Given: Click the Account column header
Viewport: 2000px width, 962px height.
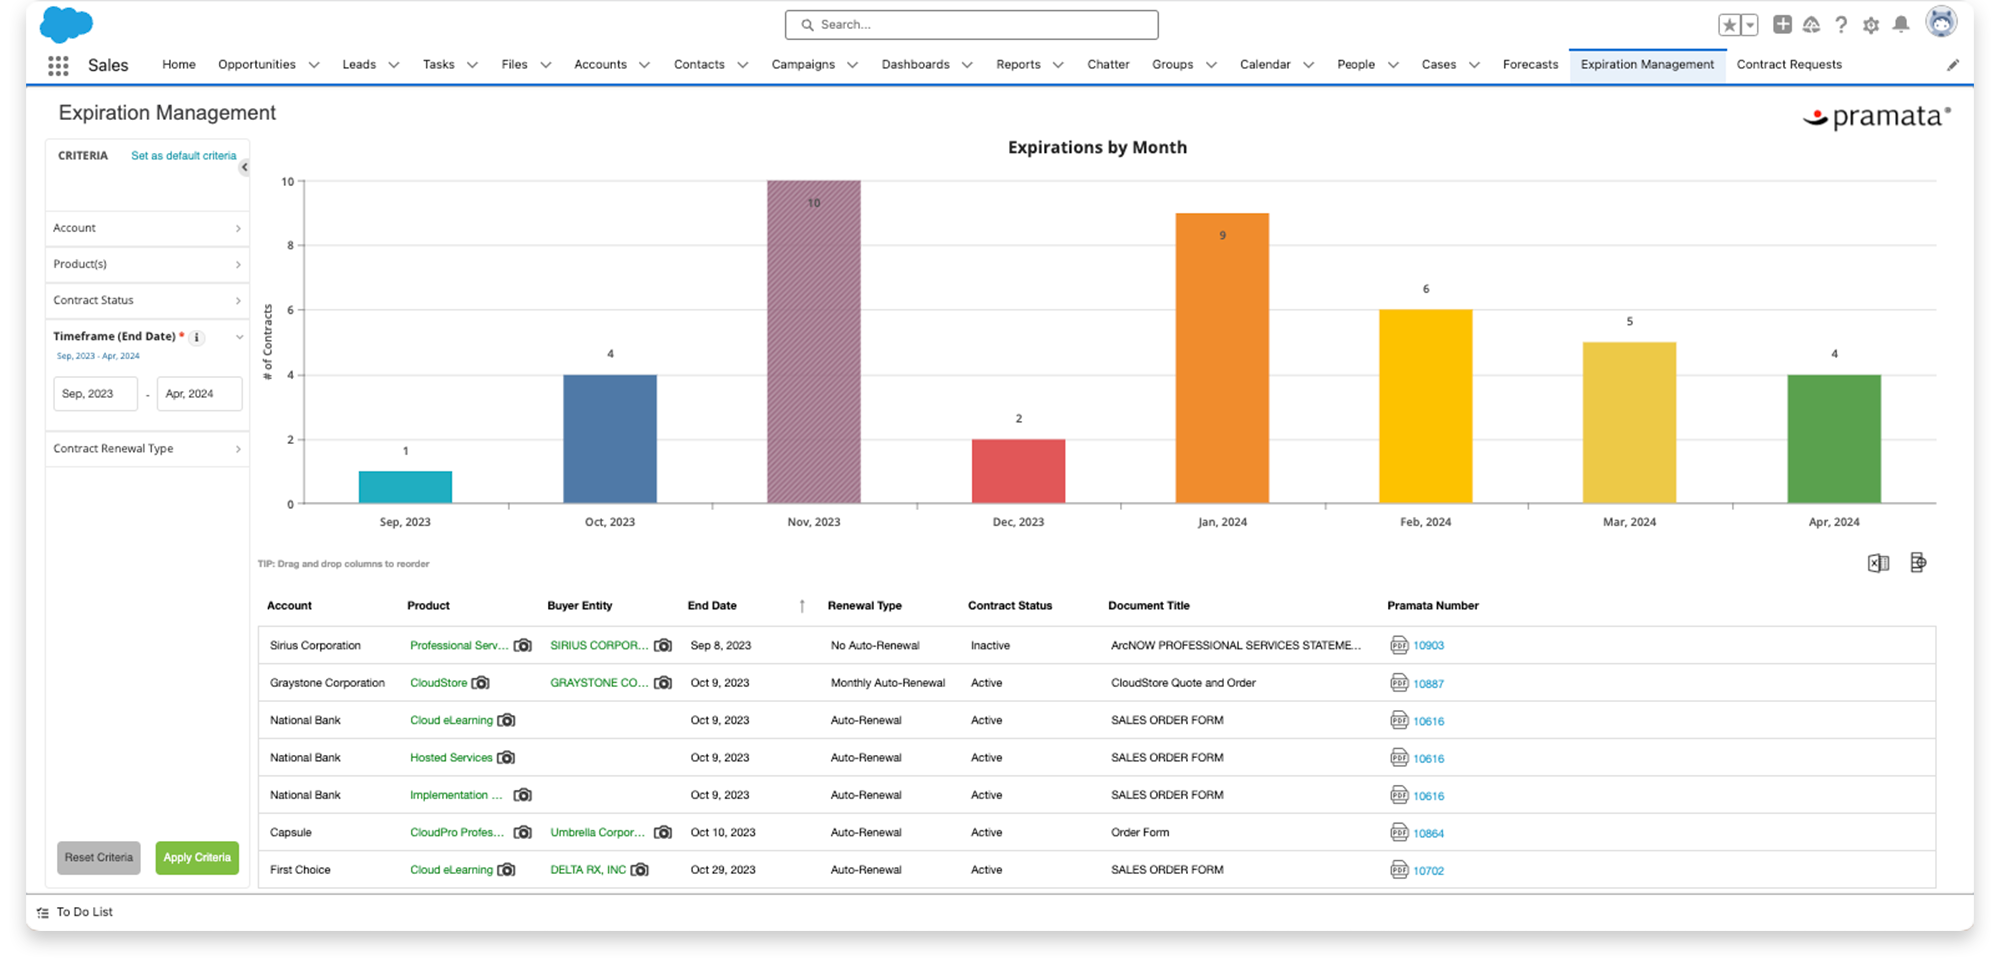Looking at the screenshot, I should coord(289,606).
